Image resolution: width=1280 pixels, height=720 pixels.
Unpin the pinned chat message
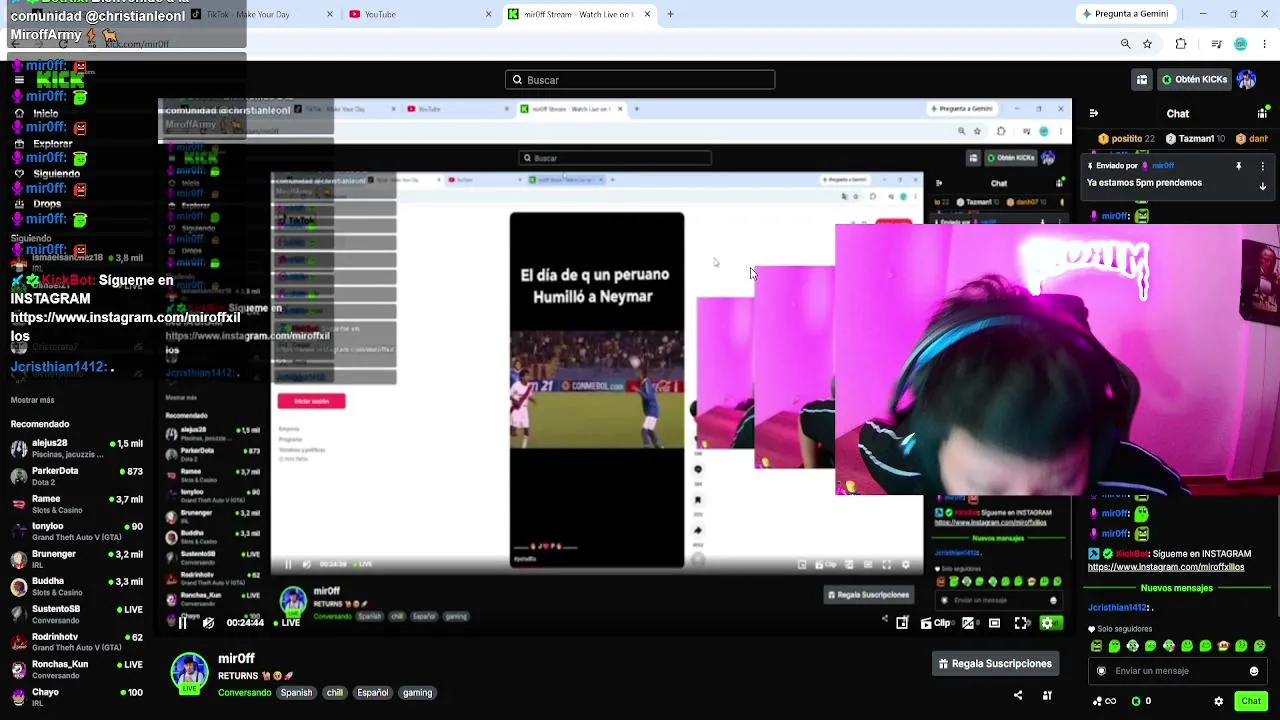[x=1238, y=166]
